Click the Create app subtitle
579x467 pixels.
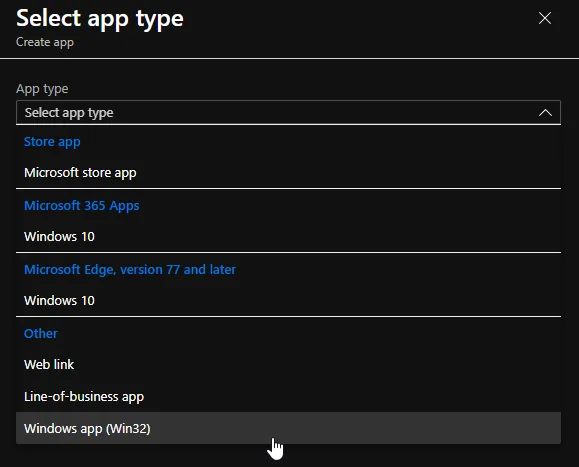coord(45,42)
